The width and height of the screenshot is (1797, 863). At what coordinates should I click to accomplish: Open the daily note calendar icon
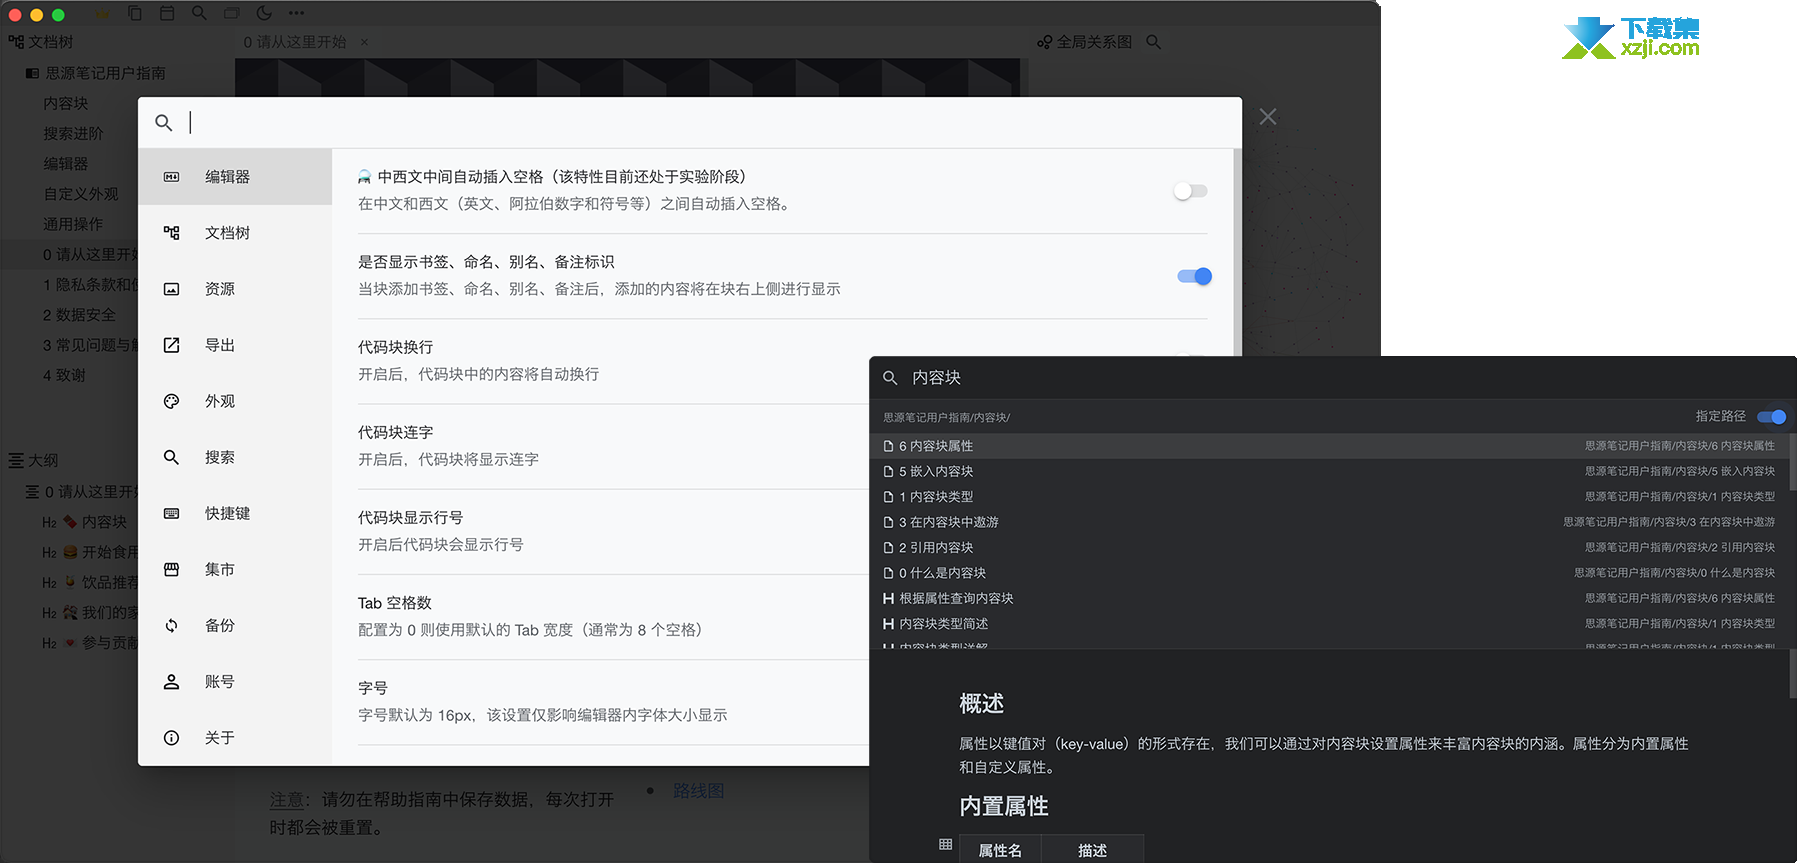[x=167, y=13]
